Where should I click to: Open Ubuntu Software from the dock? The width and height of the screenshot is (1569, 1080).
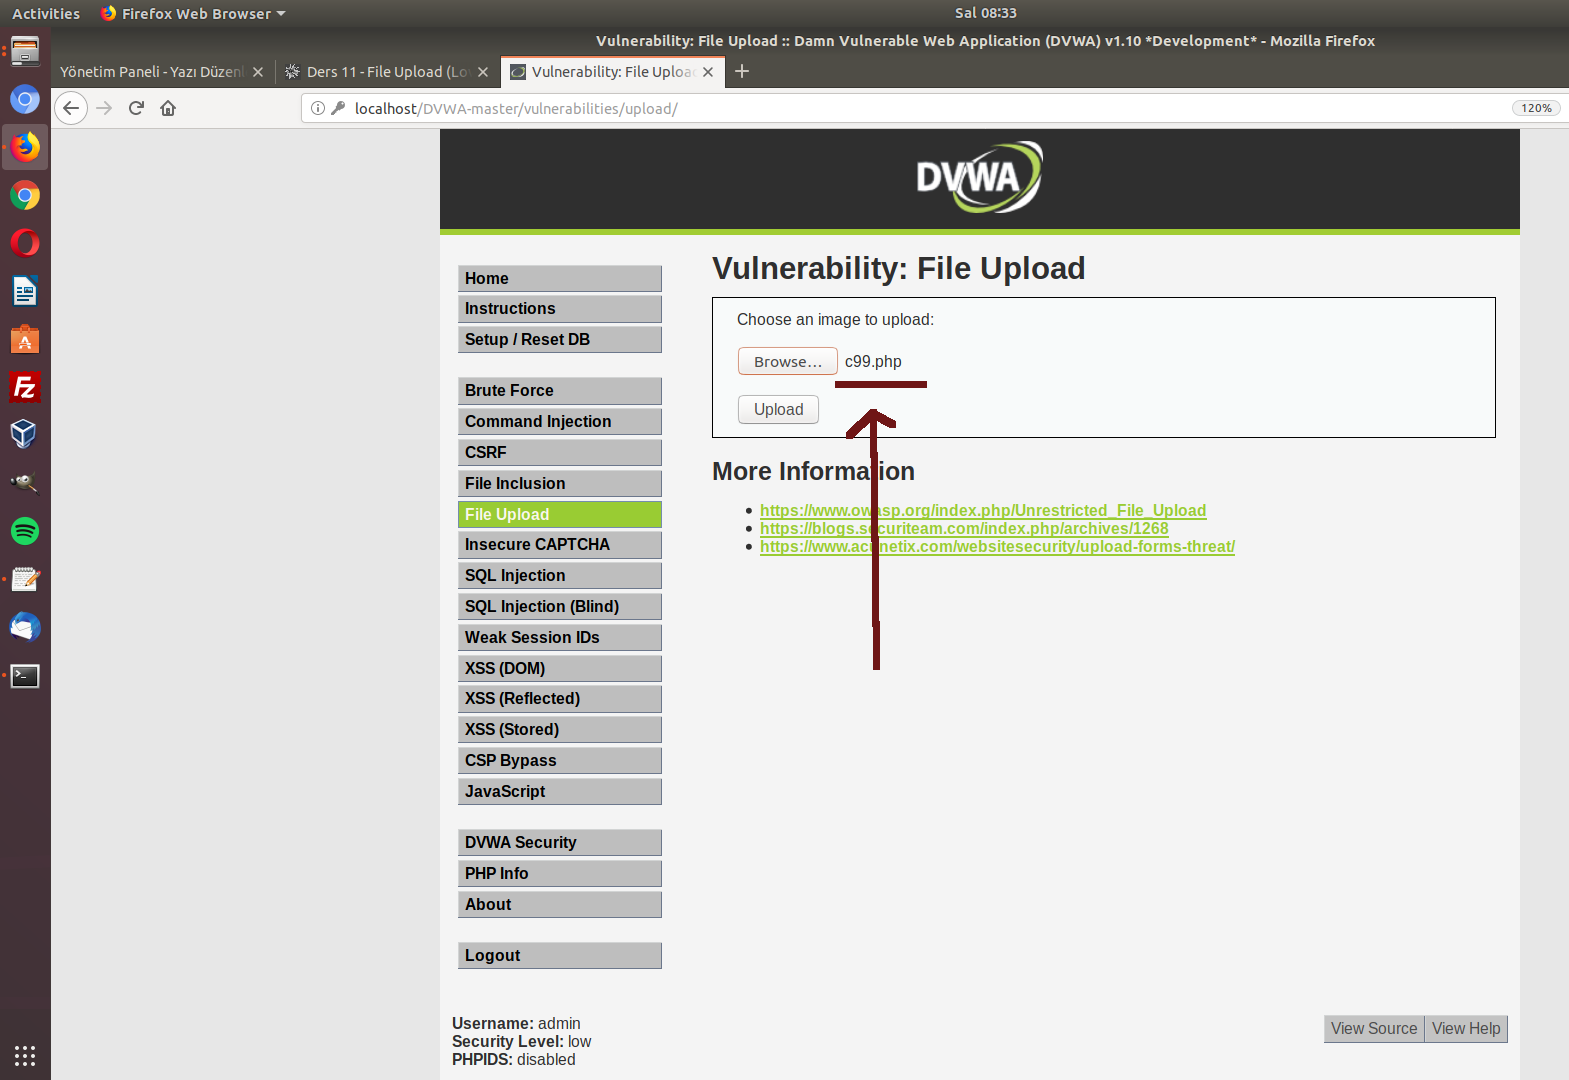coord(25,339)
